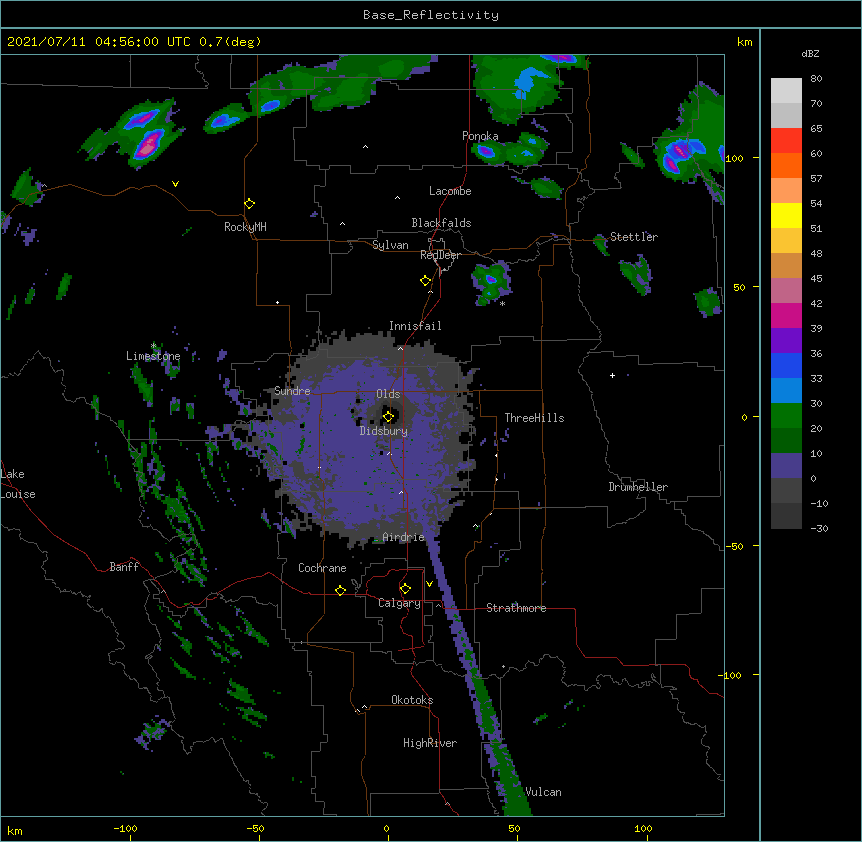The height and width of the screenshot is (842, 862).
Task: Click the Lake Louise label
Action: click(x=18, y=484)
